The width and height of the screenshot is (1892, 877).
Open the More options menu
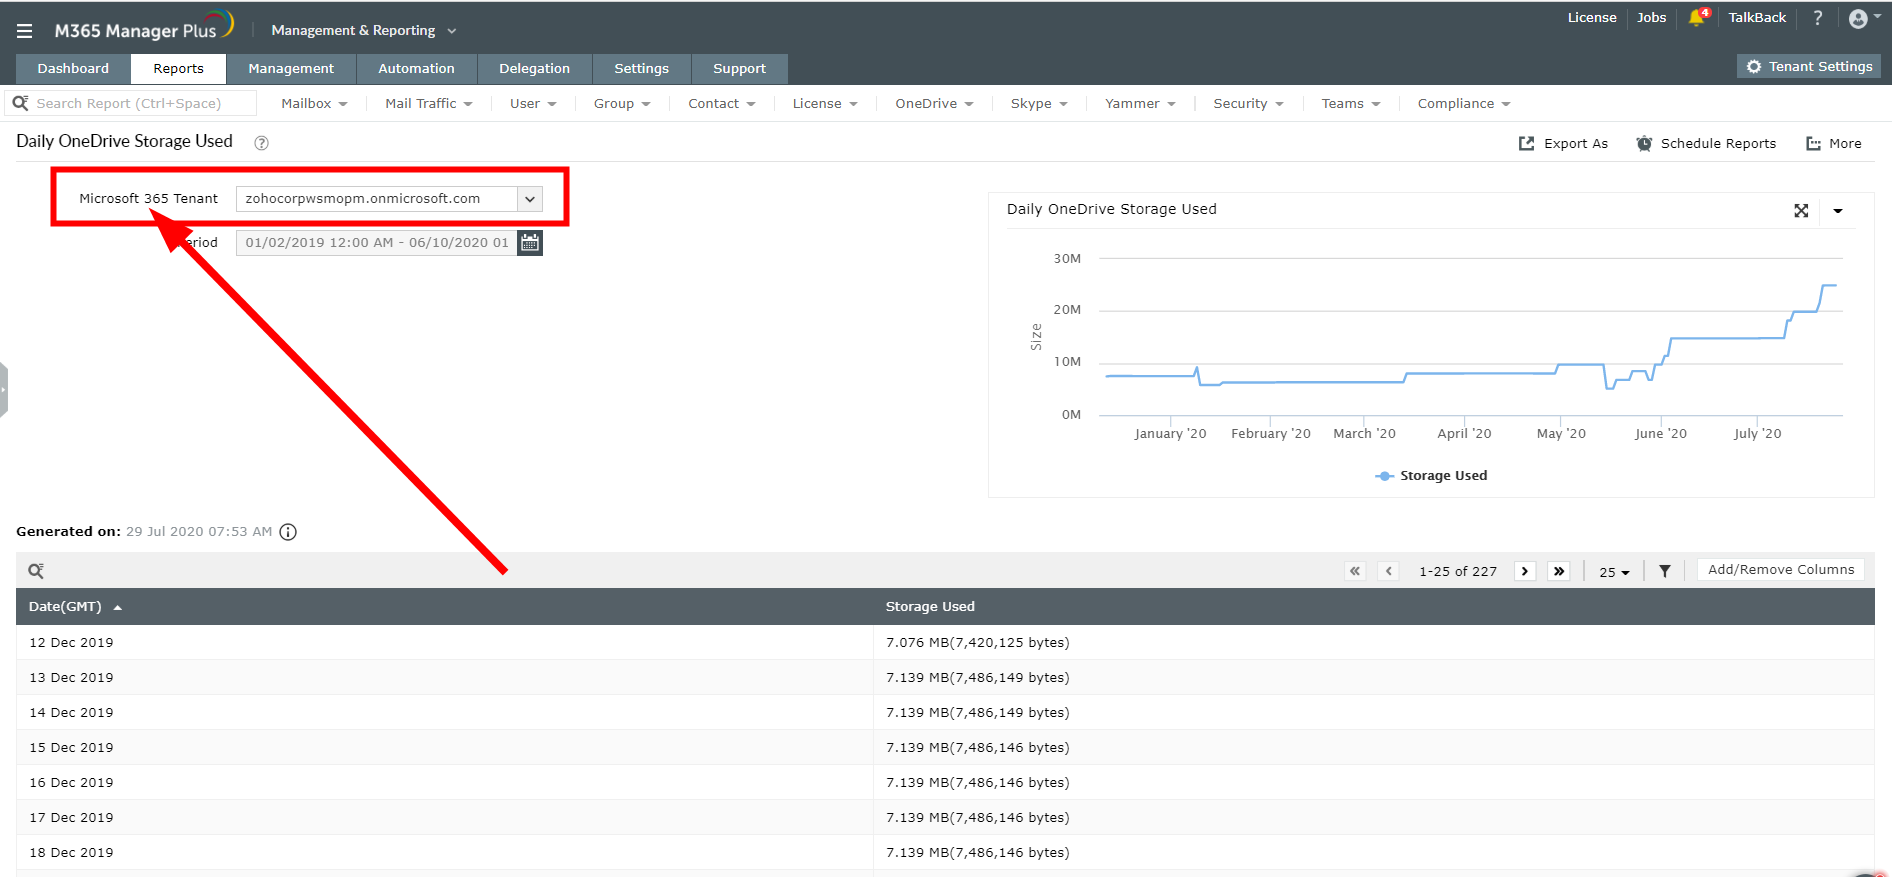(x=1834, y=144)
